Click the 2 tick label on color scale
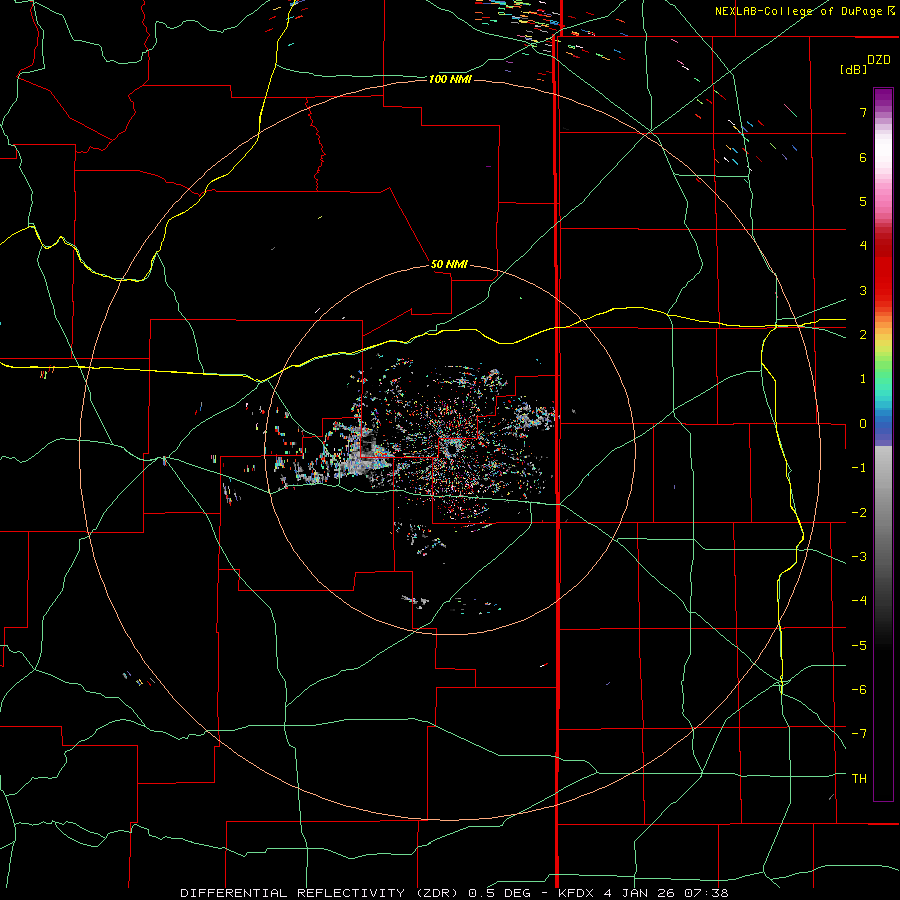This screenshot has width=900, height=900. coord(863,335)
